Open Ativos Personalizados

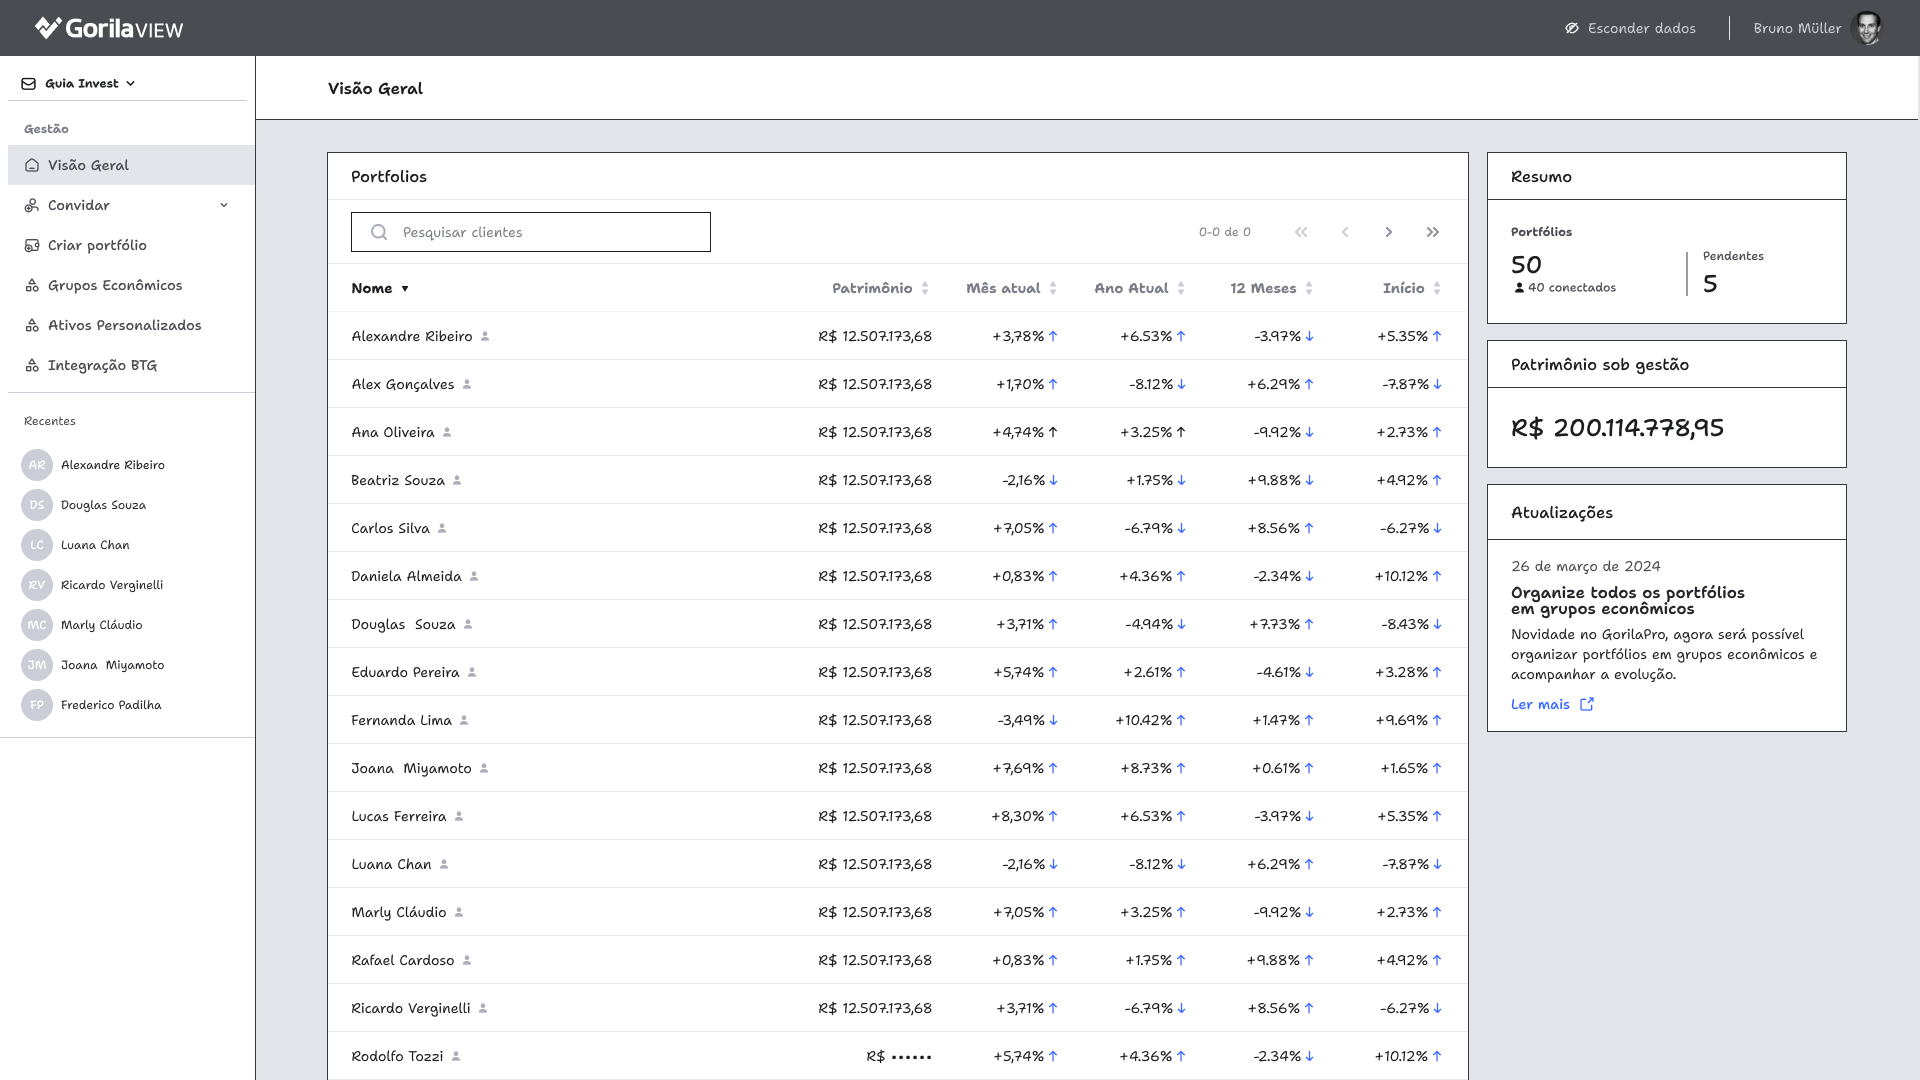point(125,325)
